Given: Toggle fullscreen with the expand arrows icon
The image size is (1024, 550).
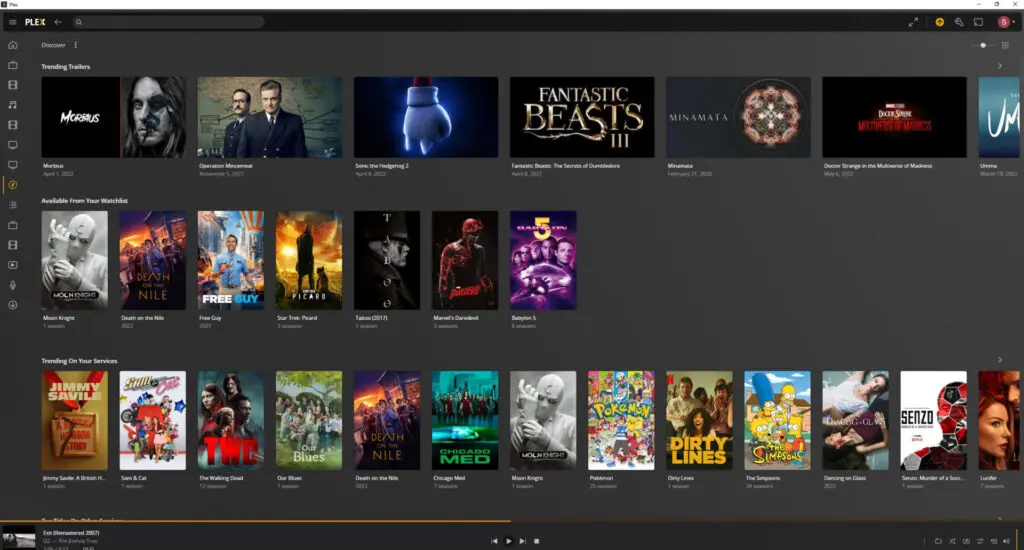Looking at the screenshot, I should click(x=913, y=22).
